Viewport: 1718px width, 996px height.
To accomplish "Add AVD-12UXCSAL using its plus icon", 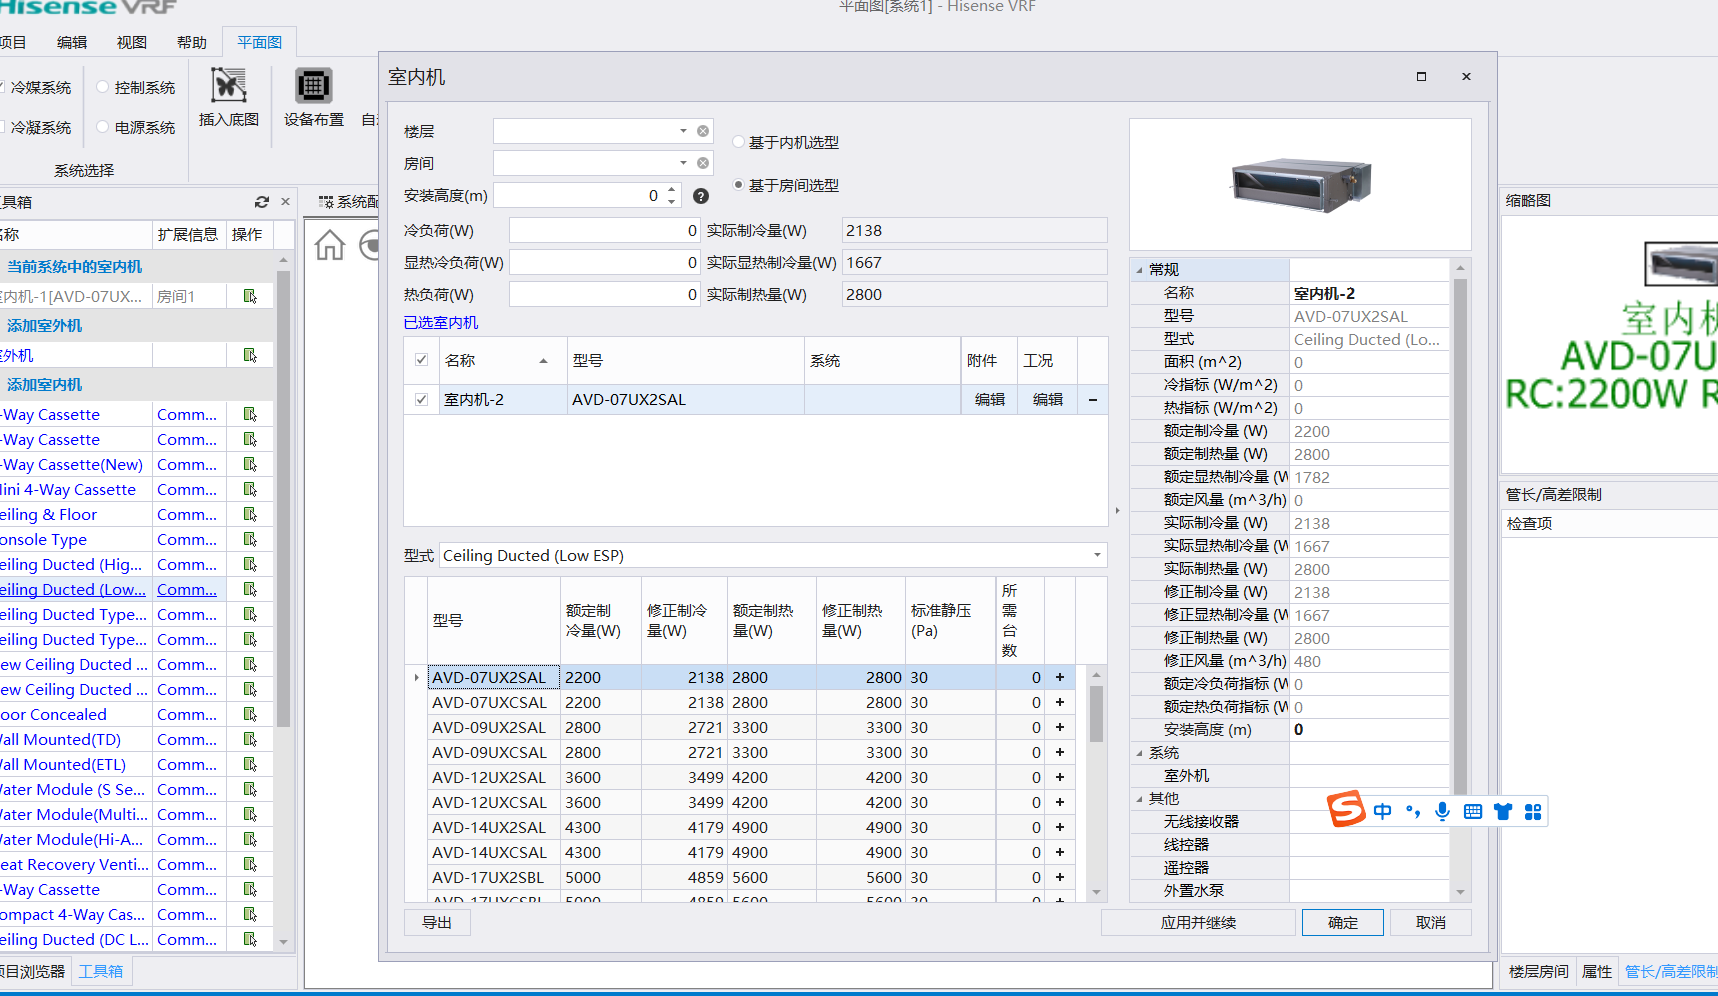I will [1060, 802].
